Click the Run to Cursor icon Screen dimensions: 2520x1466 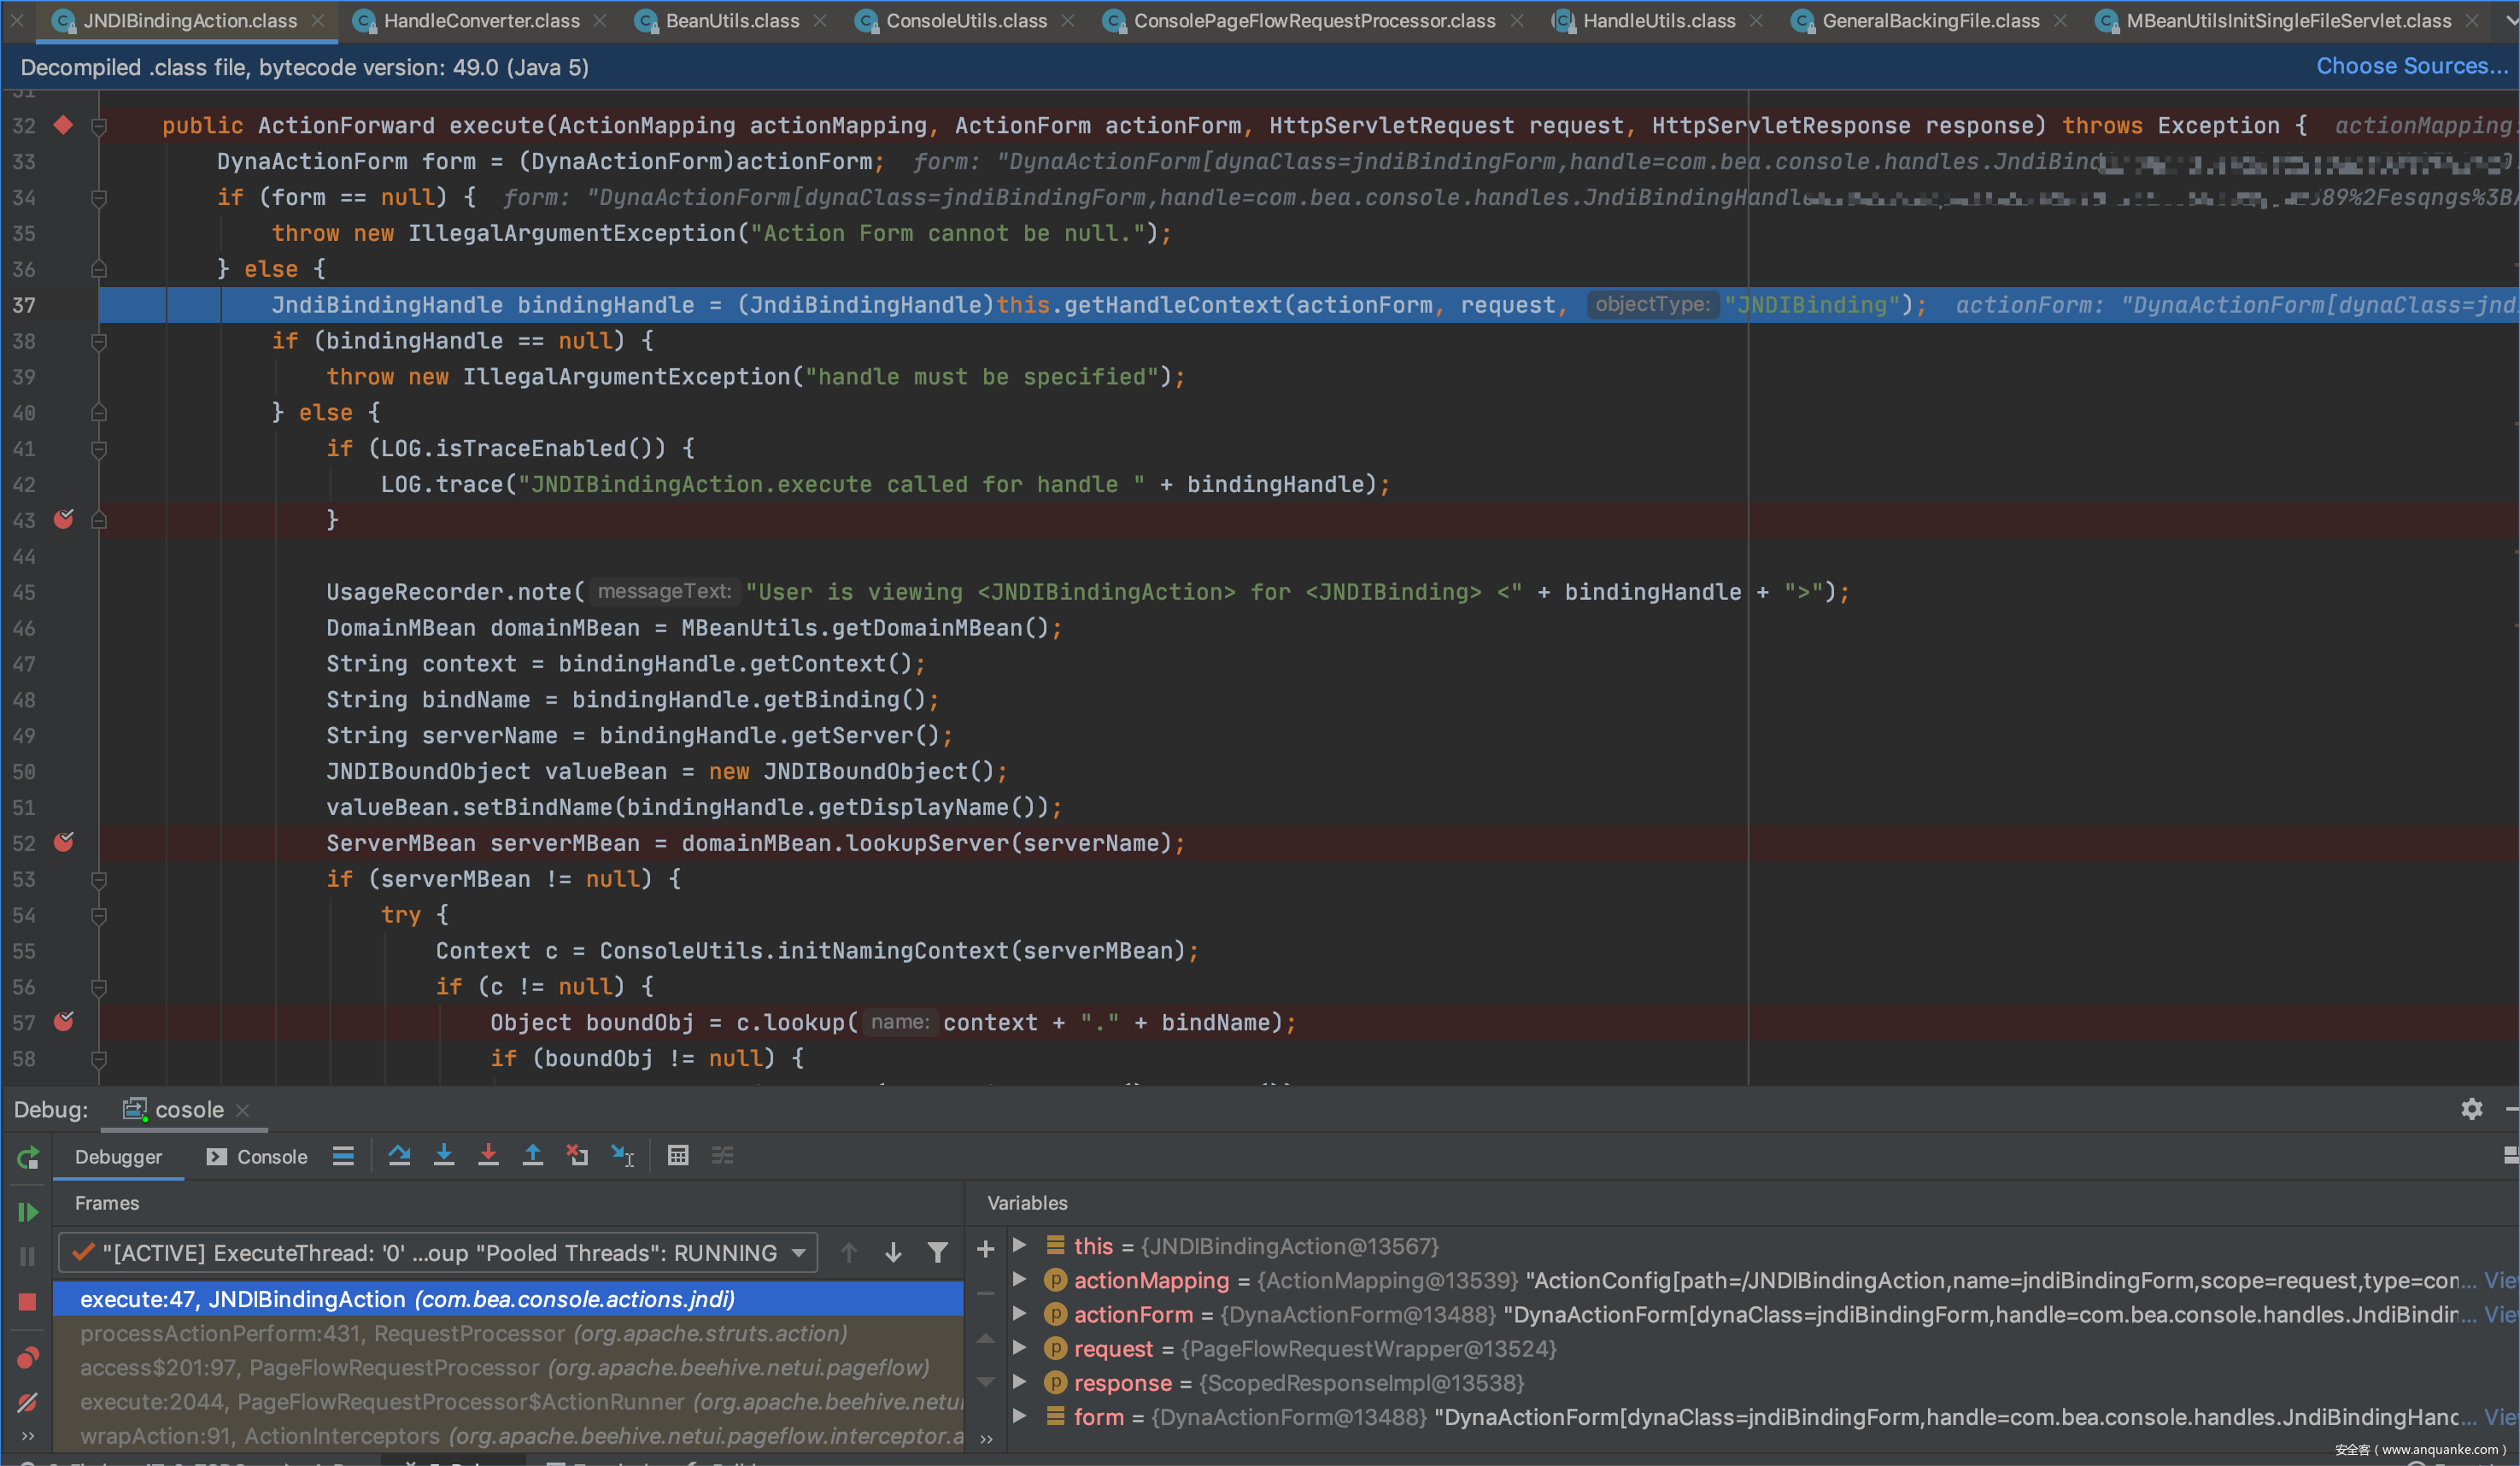click(622, 1156)
